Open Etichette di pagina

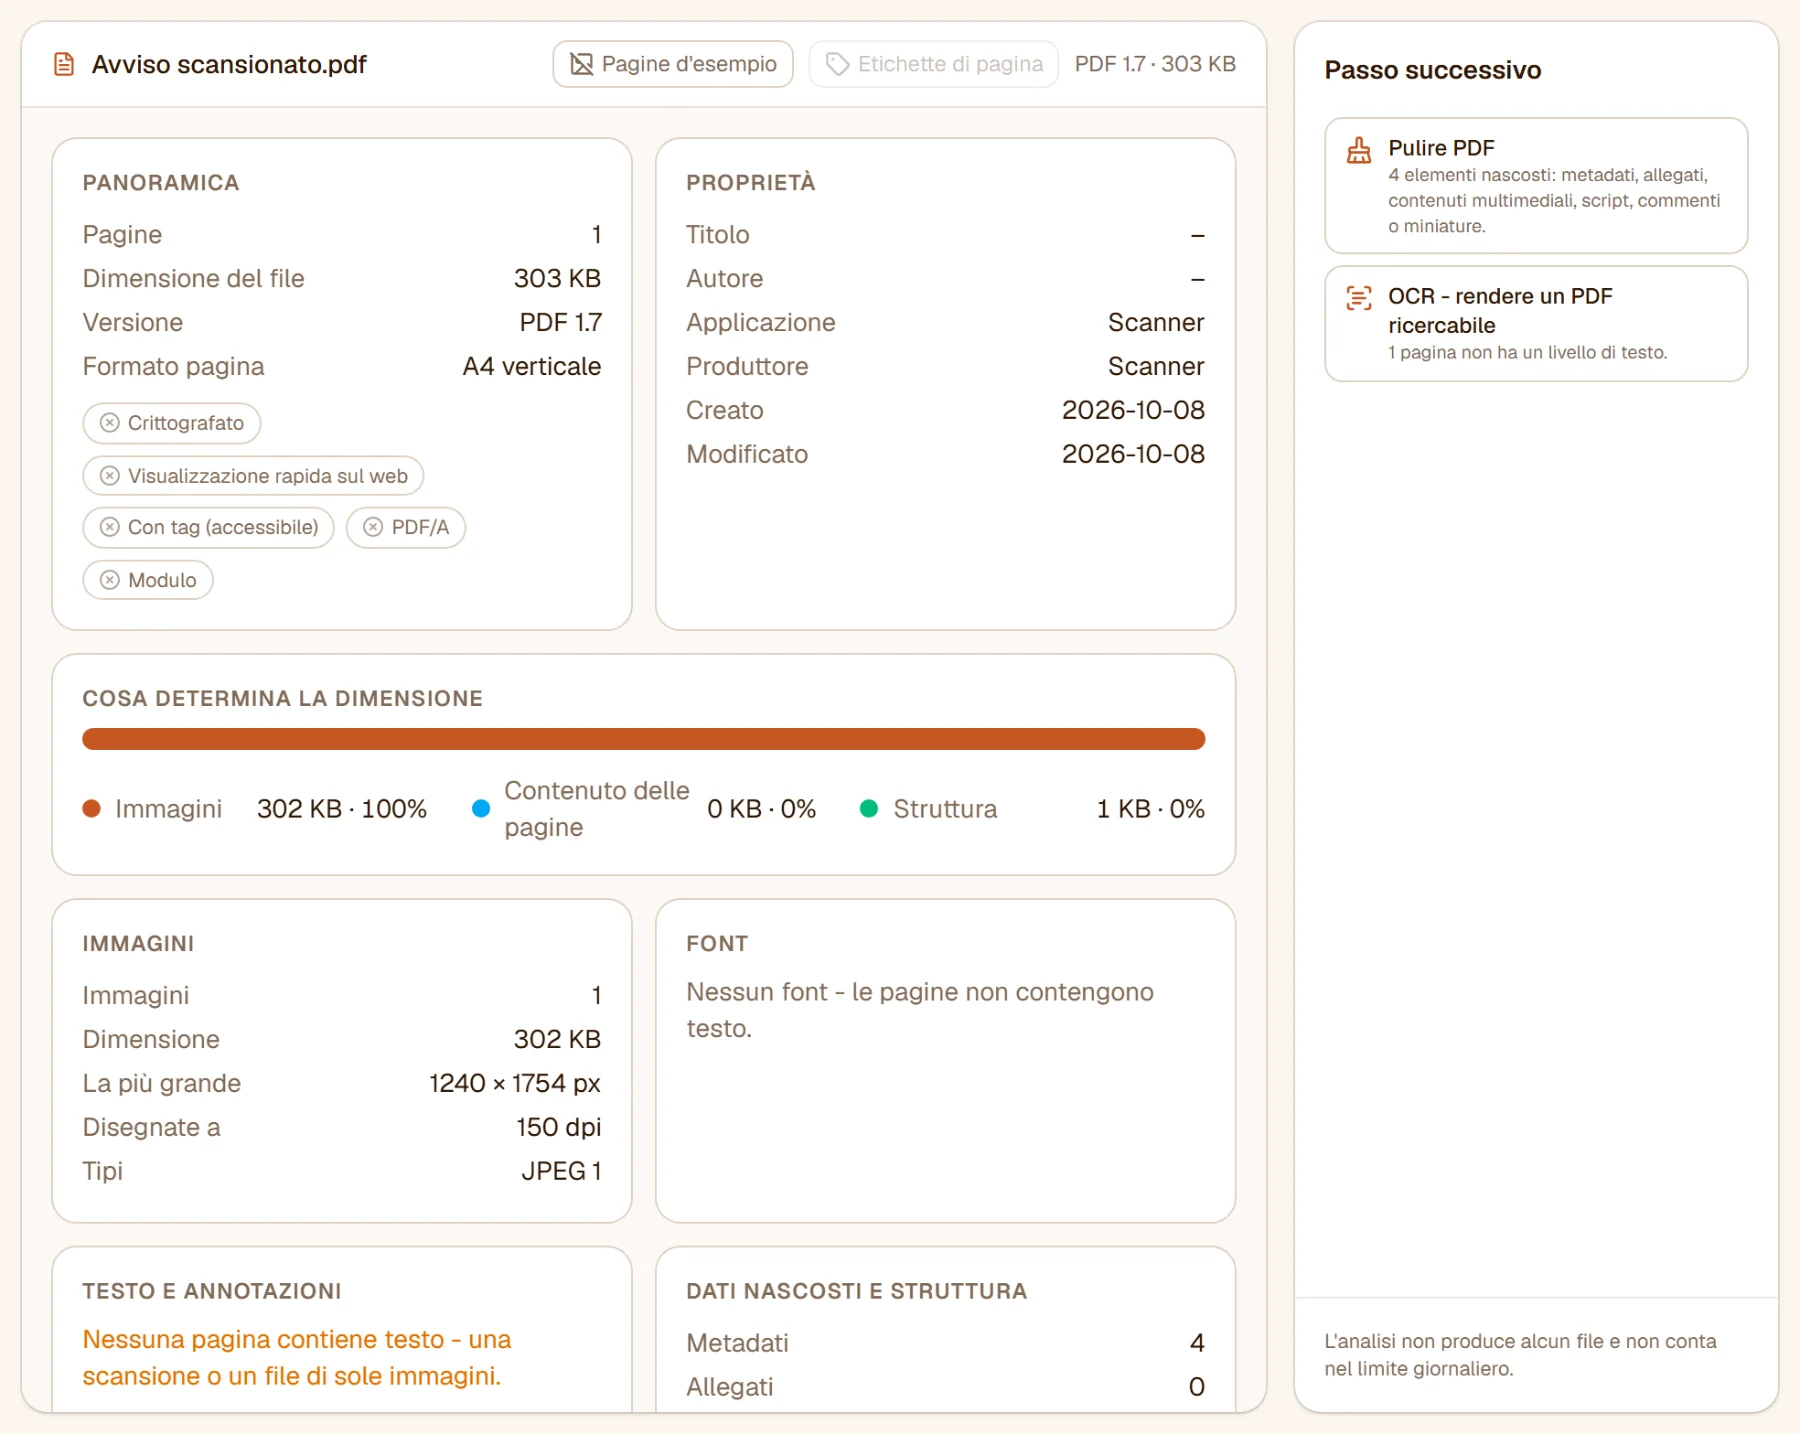(934, 64)
